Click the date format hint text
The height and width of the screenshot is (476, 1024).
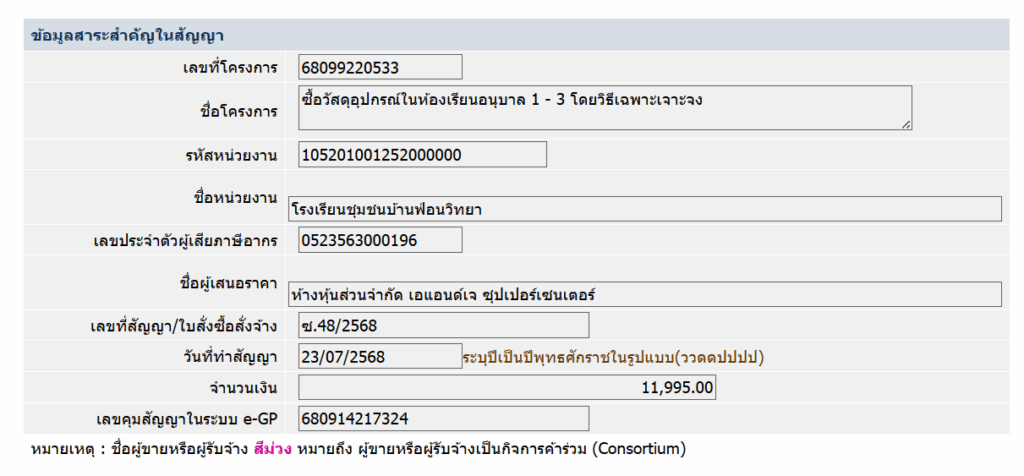tap(614, 357)
